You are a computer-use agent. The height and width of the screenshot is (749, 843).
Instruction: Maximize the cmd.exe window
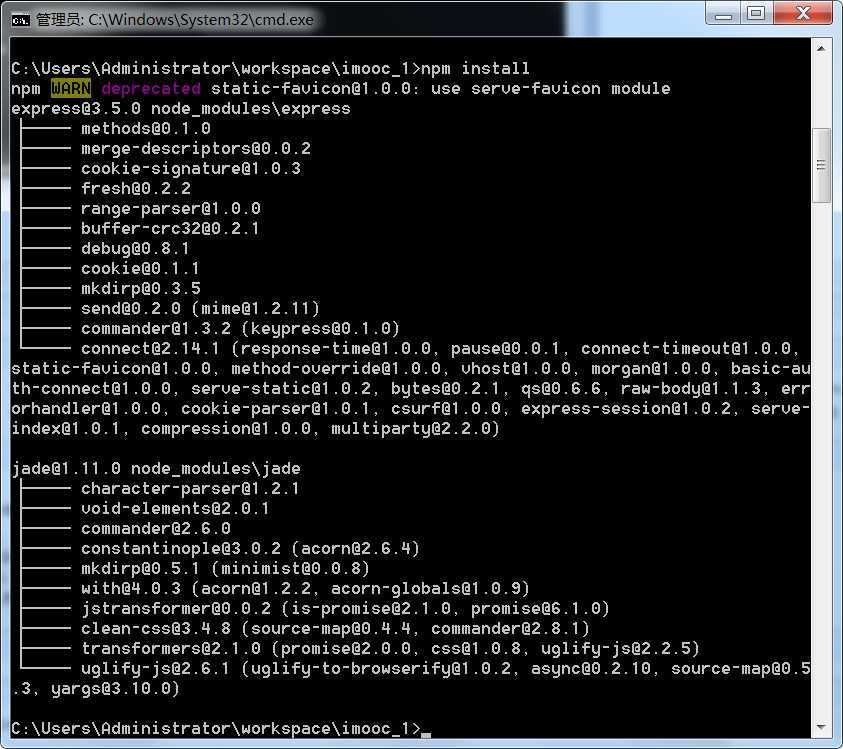click(757, 14)
